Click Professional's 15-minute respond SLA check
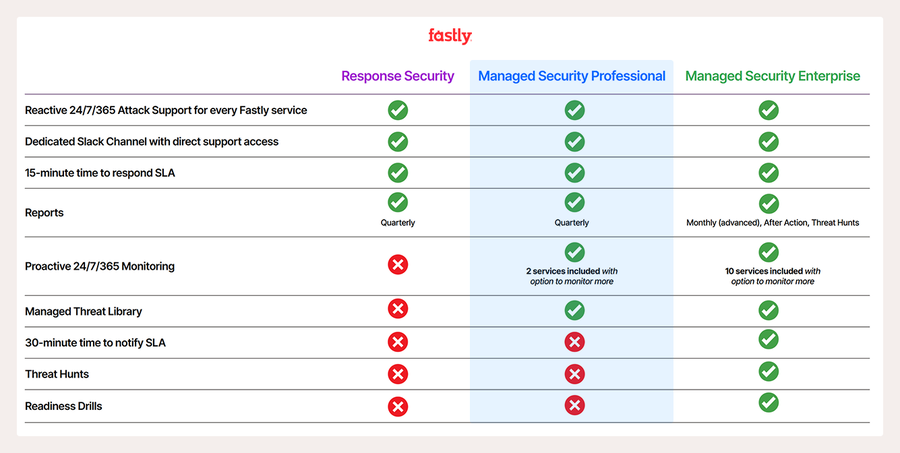Viewport: 900px width, 453px height. tap(574, 172)
